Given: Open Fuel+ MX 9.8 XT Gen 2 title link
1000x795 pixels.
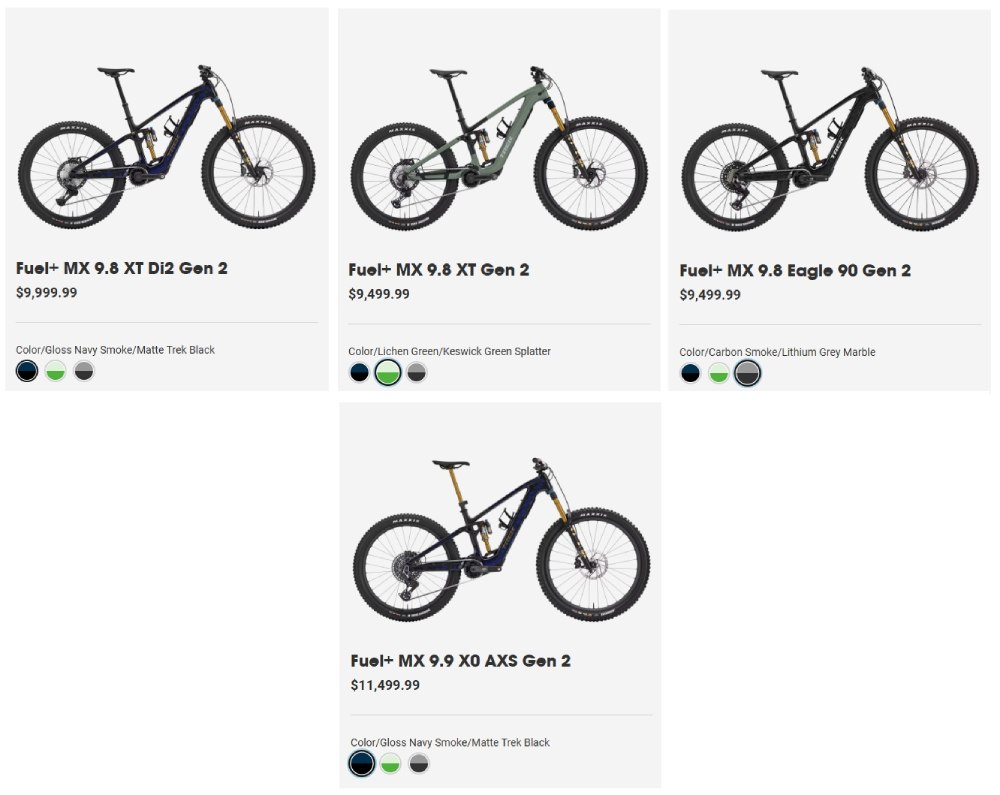Looking at the screenshot, I should point(439,270).
